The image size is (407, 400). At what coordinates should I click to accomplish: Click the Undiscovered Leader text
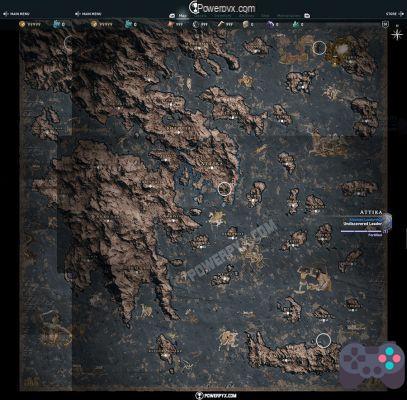tap(362, 224)
